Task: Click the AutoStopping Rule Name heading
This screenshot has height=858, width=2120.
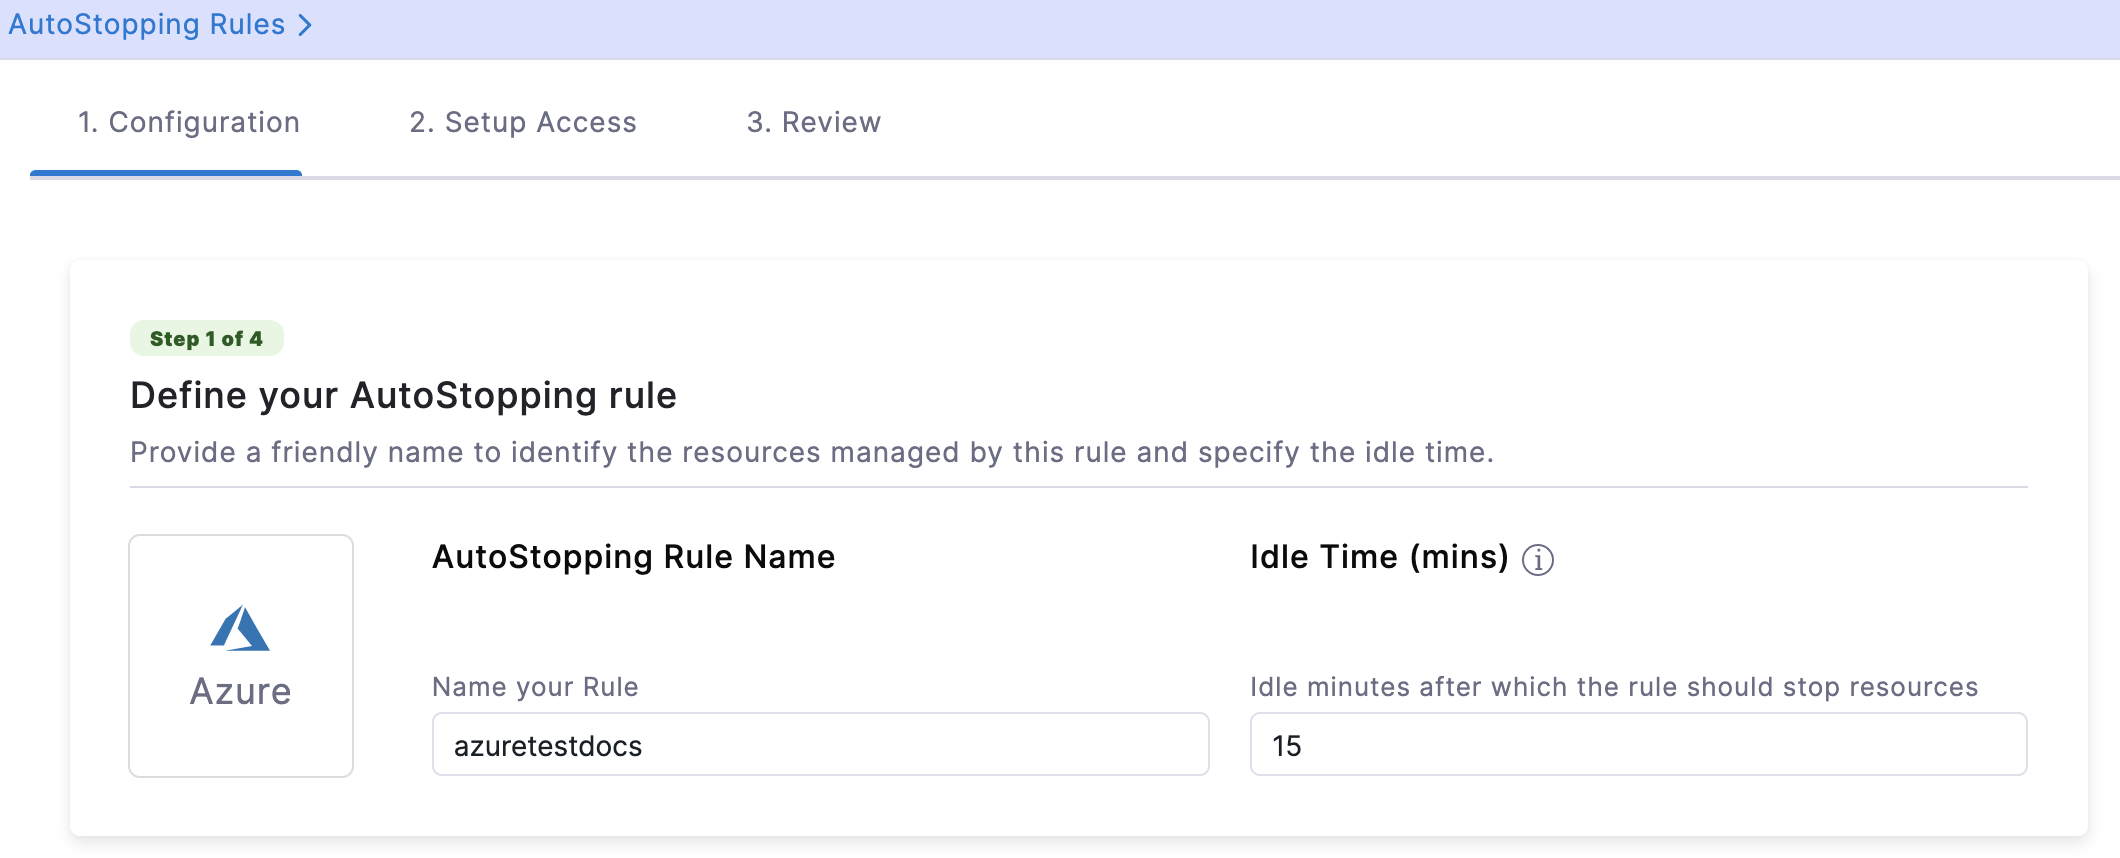Action: tap(633, 557)
